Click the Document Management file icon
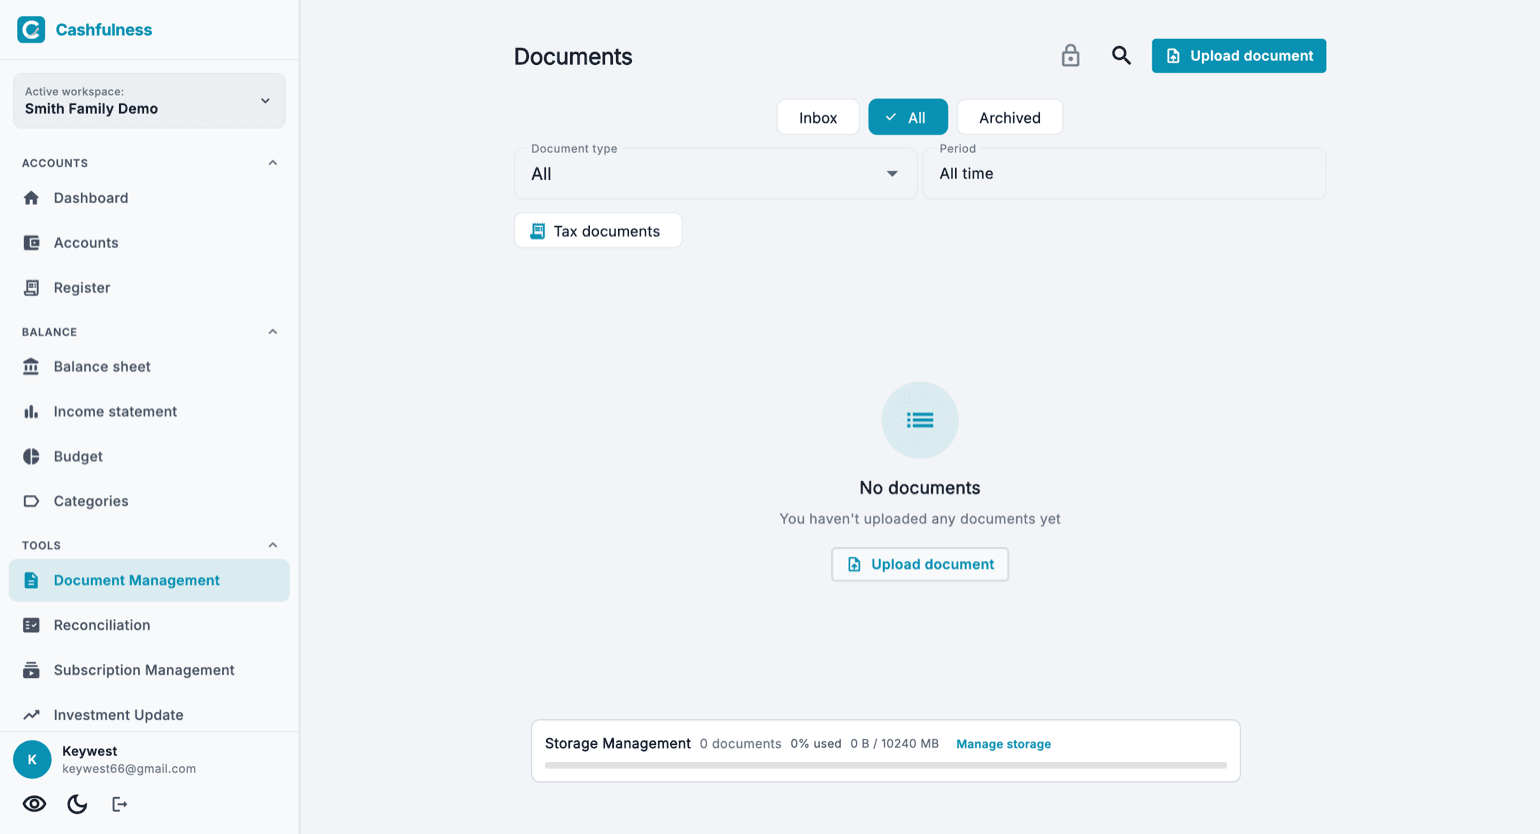This screenshot has width=1540, height=834. (31, 581)
